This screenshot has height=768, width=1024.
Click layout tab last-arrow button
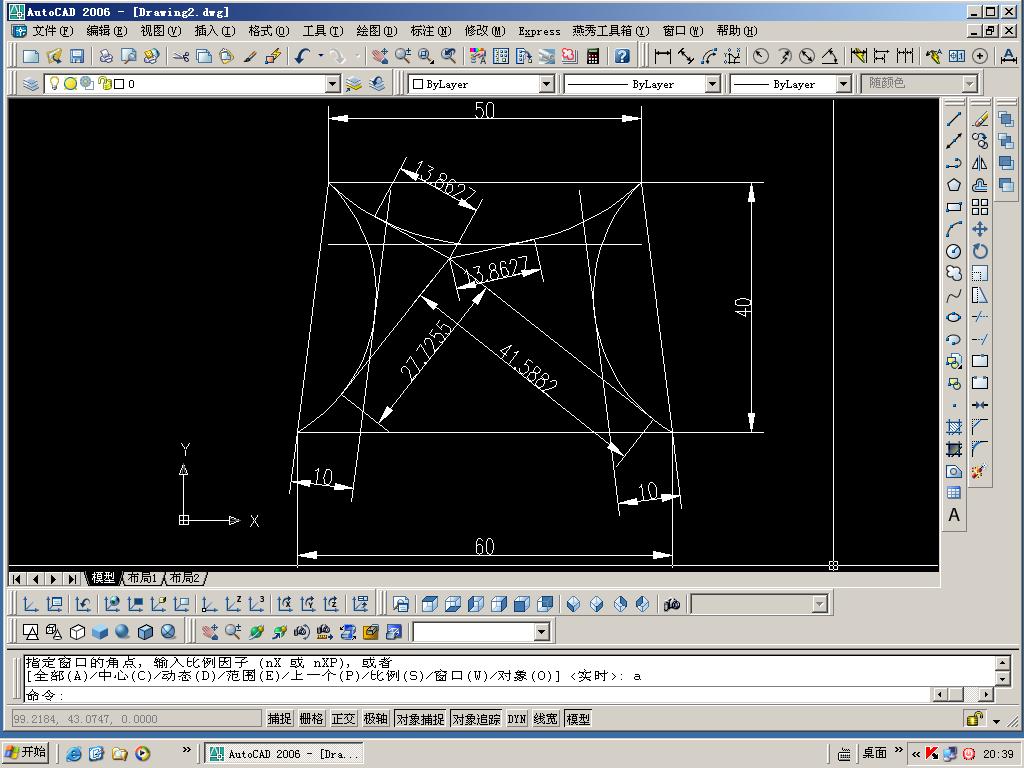(72, 579)
